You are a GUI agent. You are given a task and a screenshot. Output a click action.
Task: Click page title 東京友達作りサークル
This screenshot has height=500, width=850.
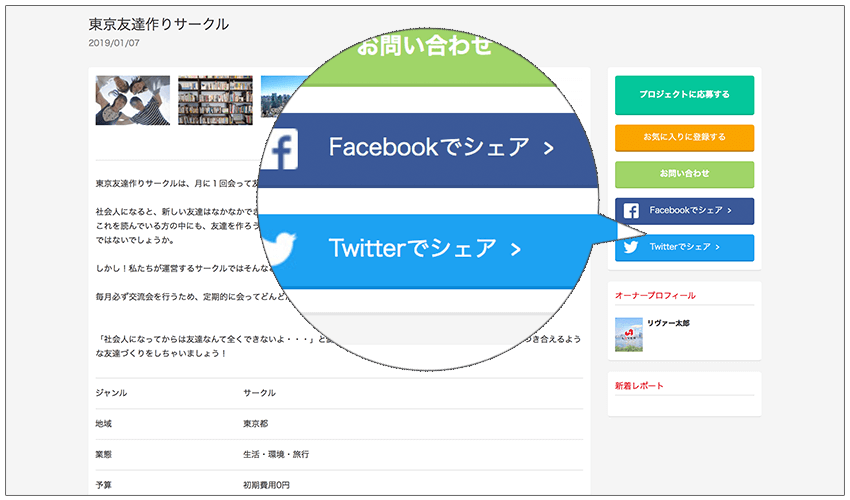(x=159, y=24)
